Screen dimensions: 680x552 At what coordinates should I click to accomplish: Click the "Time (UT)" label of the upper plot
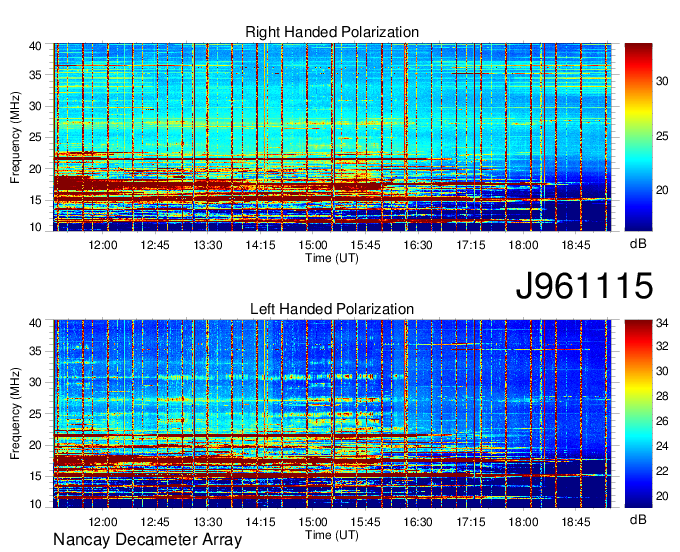tap(332, 258)
